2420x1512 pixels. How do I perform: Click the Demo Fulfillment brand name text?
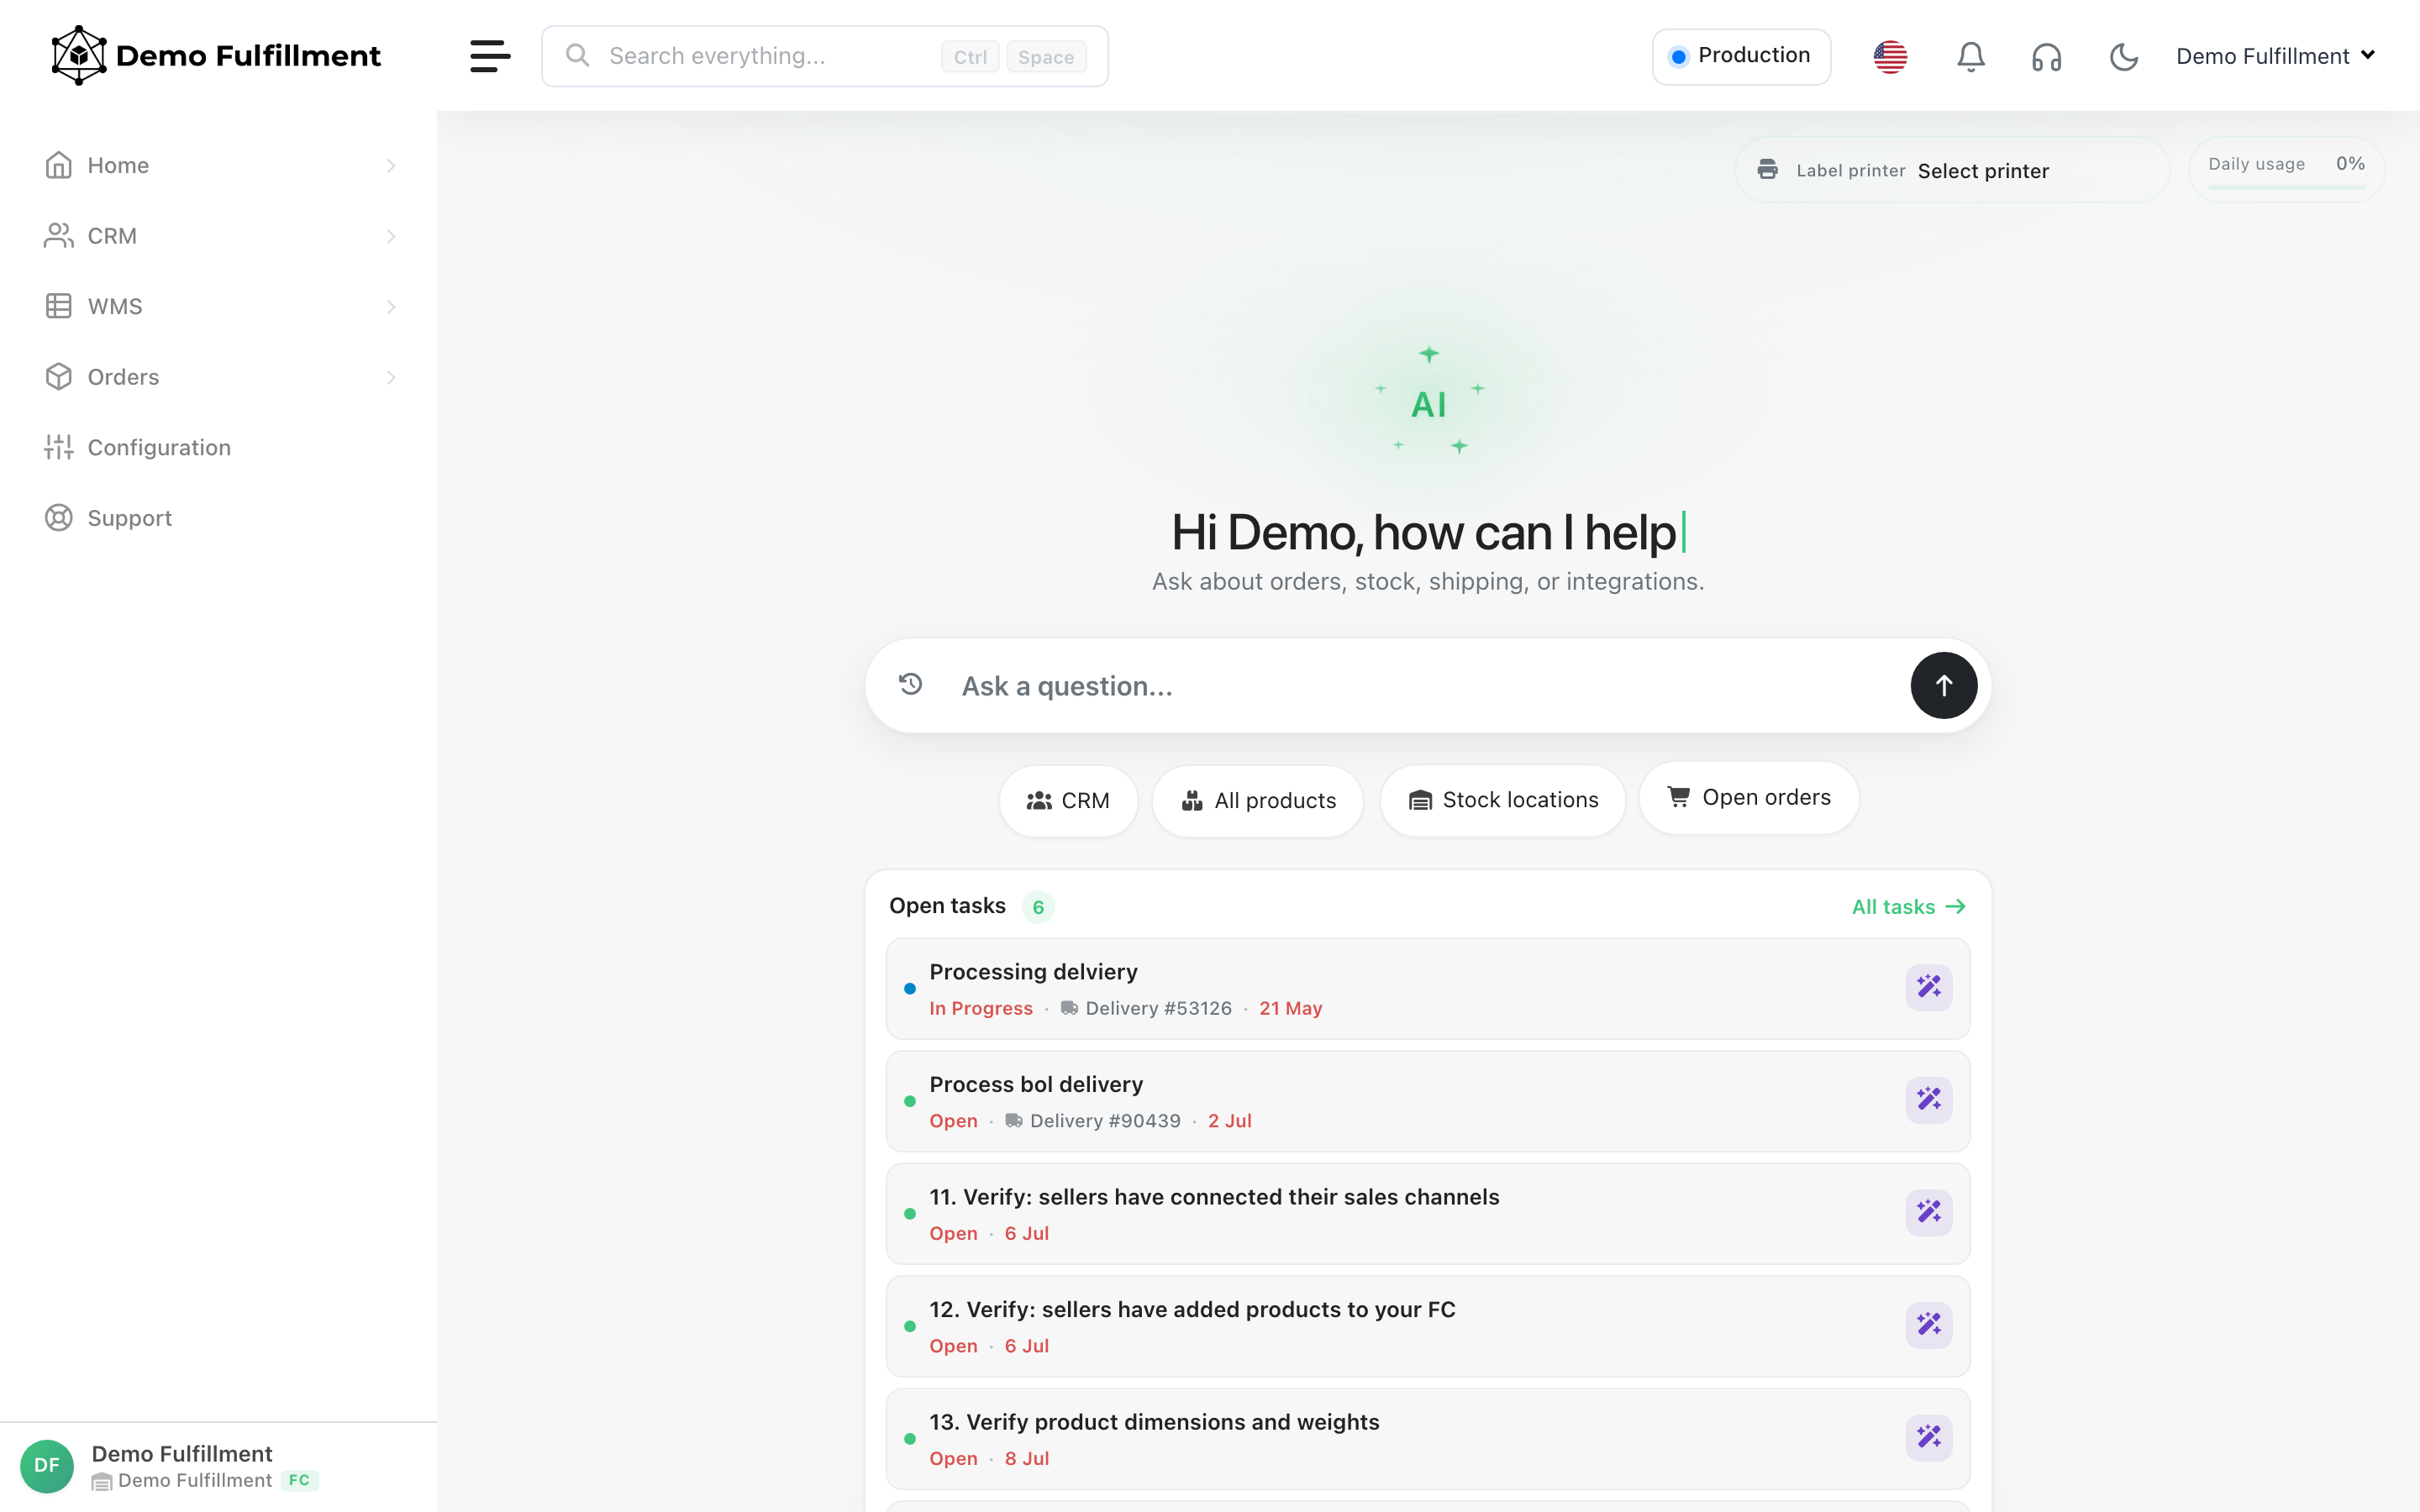248,56
